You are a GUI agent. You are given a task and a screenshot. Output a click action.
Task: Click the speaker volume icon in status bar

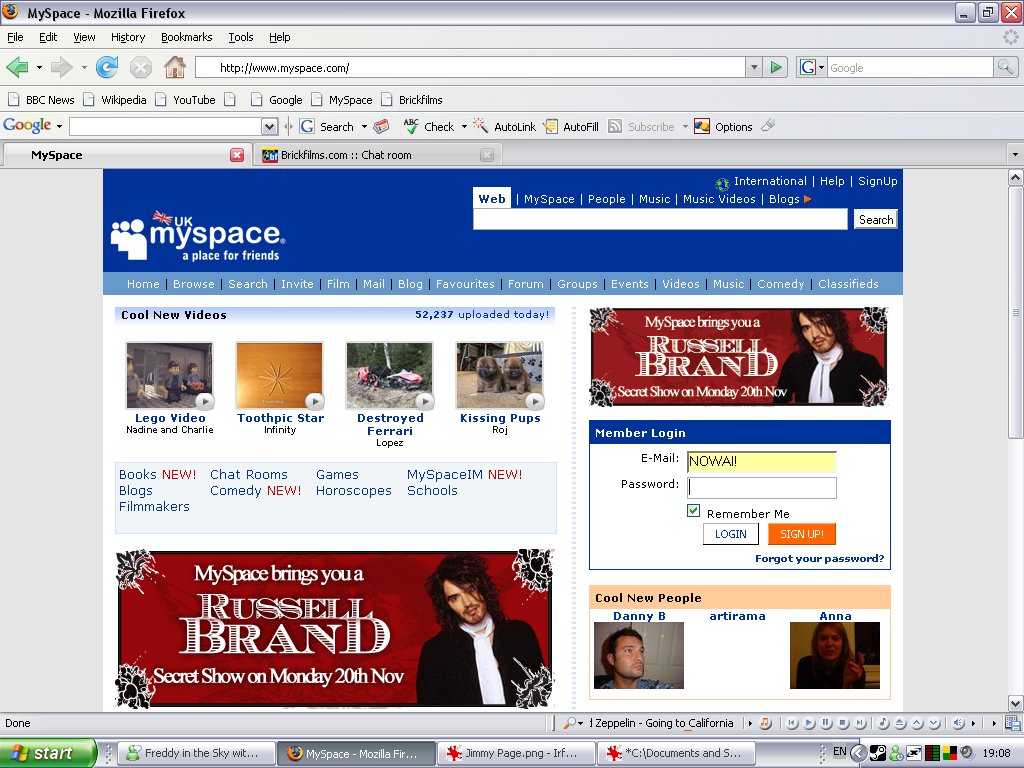pyautogui.click(x=958, y=723)
